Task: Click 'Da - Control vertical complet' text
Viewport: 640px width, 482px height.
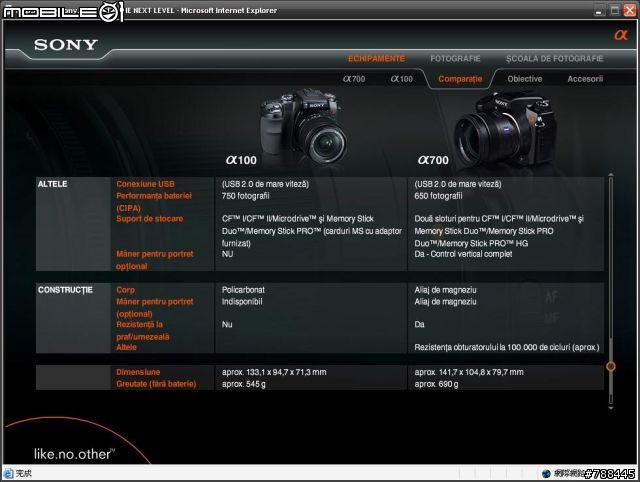Action: 463,254
